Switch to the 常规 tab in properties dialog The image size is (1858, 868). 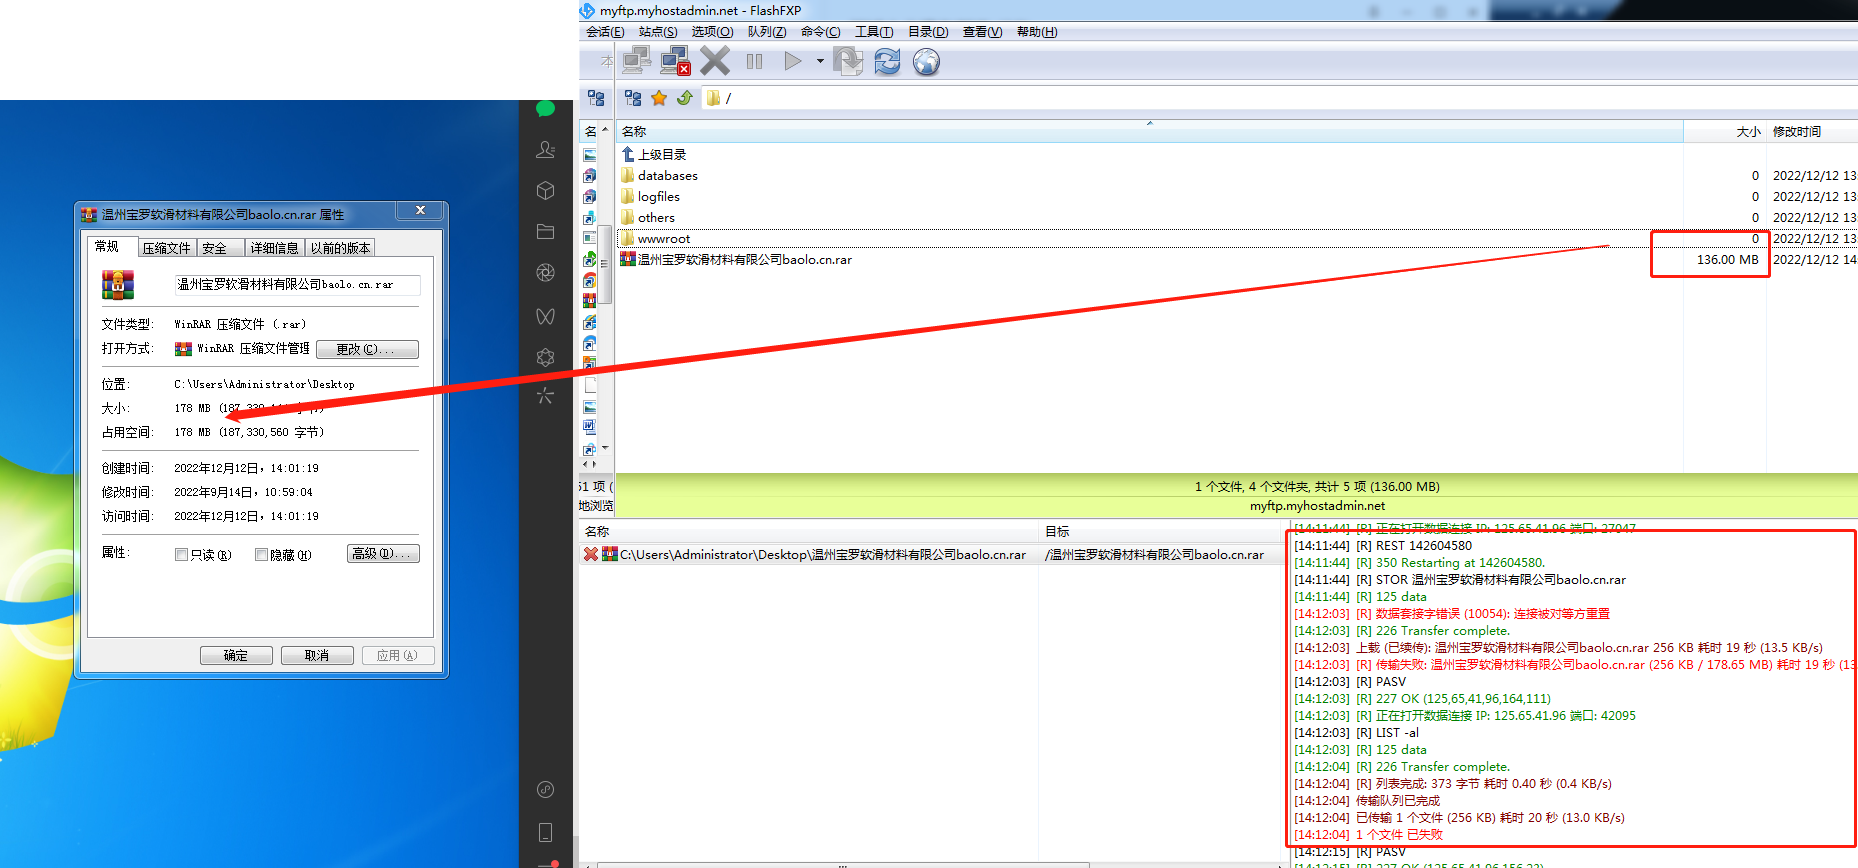[x=107, y=246]
